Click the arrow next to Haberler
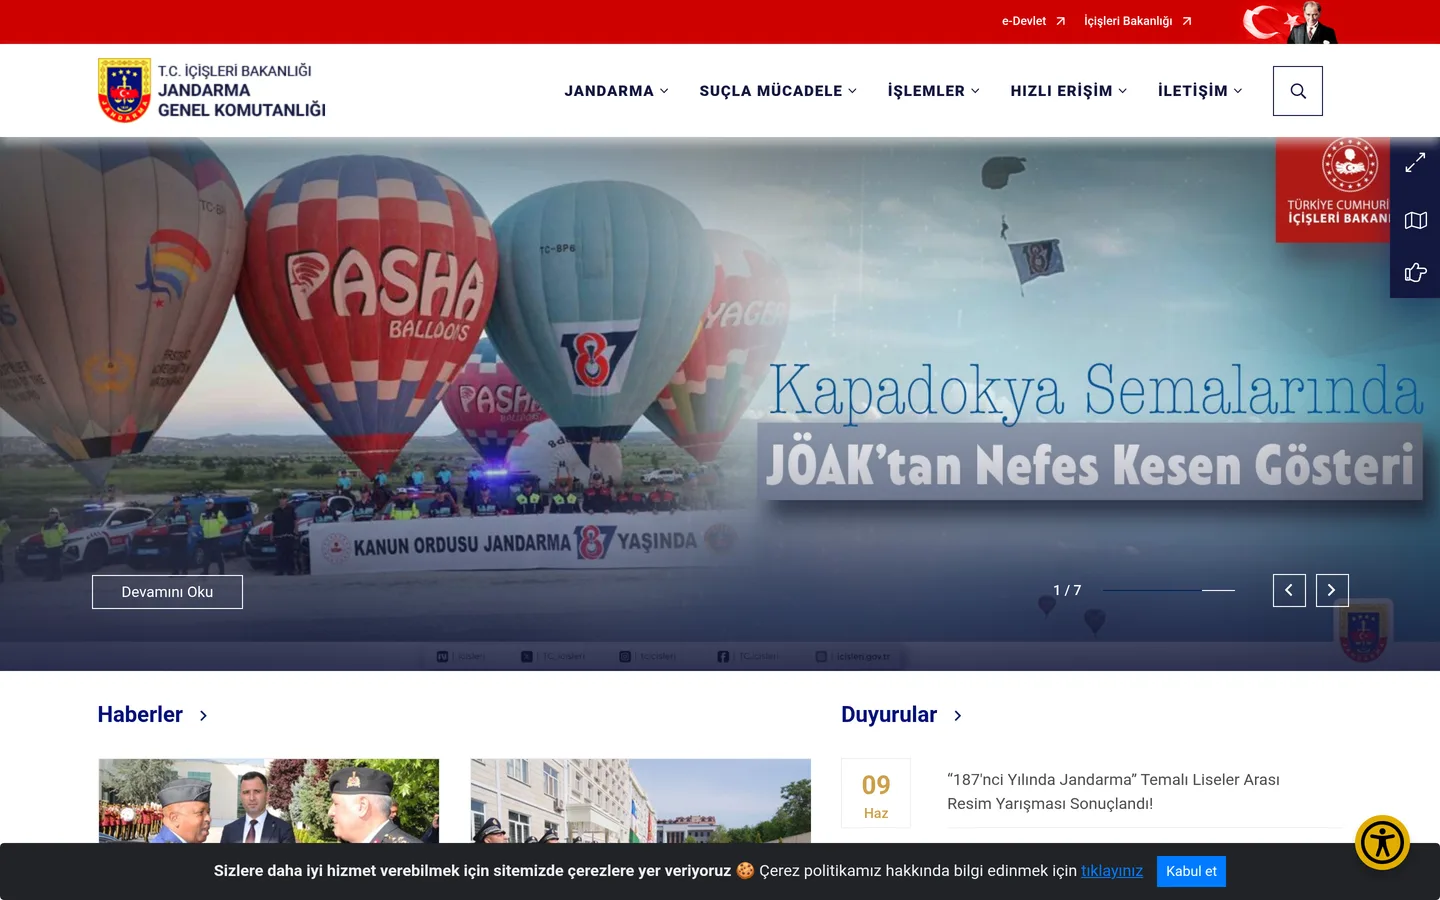 coord(203,715)
